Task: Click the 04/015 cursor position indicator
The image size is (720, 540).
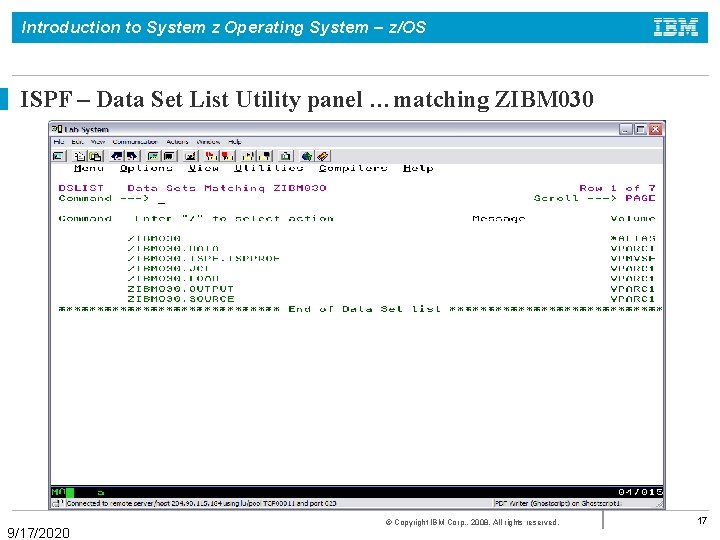Action: [640, 492]
